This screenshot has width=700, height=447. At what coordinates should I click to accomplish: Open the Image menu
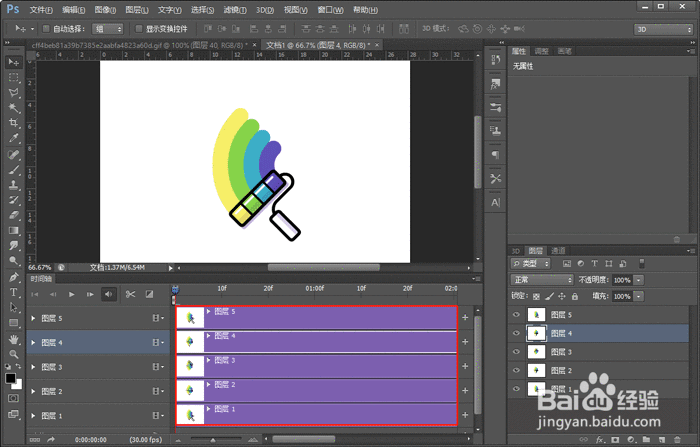click(x=105, y=10)
